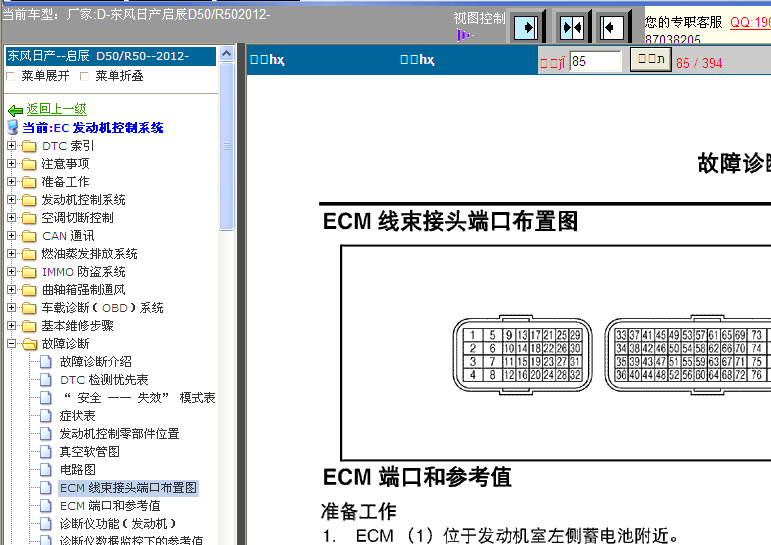Click the 真空软管图 document icon
This screenshot has height=545, width=771.
(45, 452)
